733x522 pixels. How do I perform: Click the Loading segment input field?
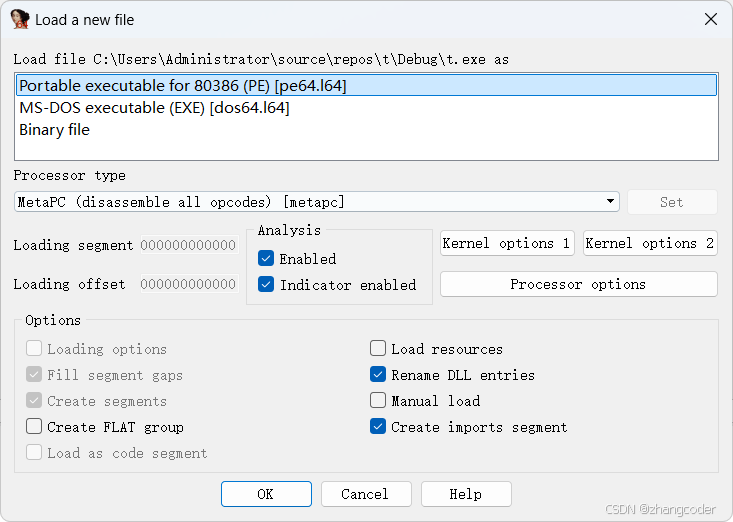pyautogui.click(x=189, y=245)
